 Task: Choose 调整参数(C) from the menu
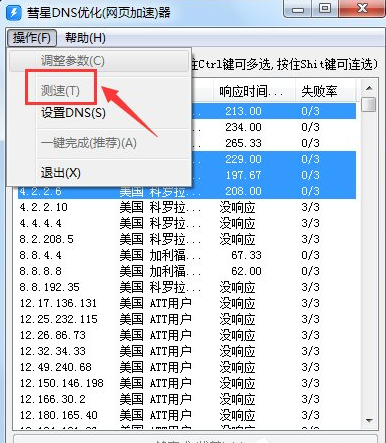tap(99, 61)
